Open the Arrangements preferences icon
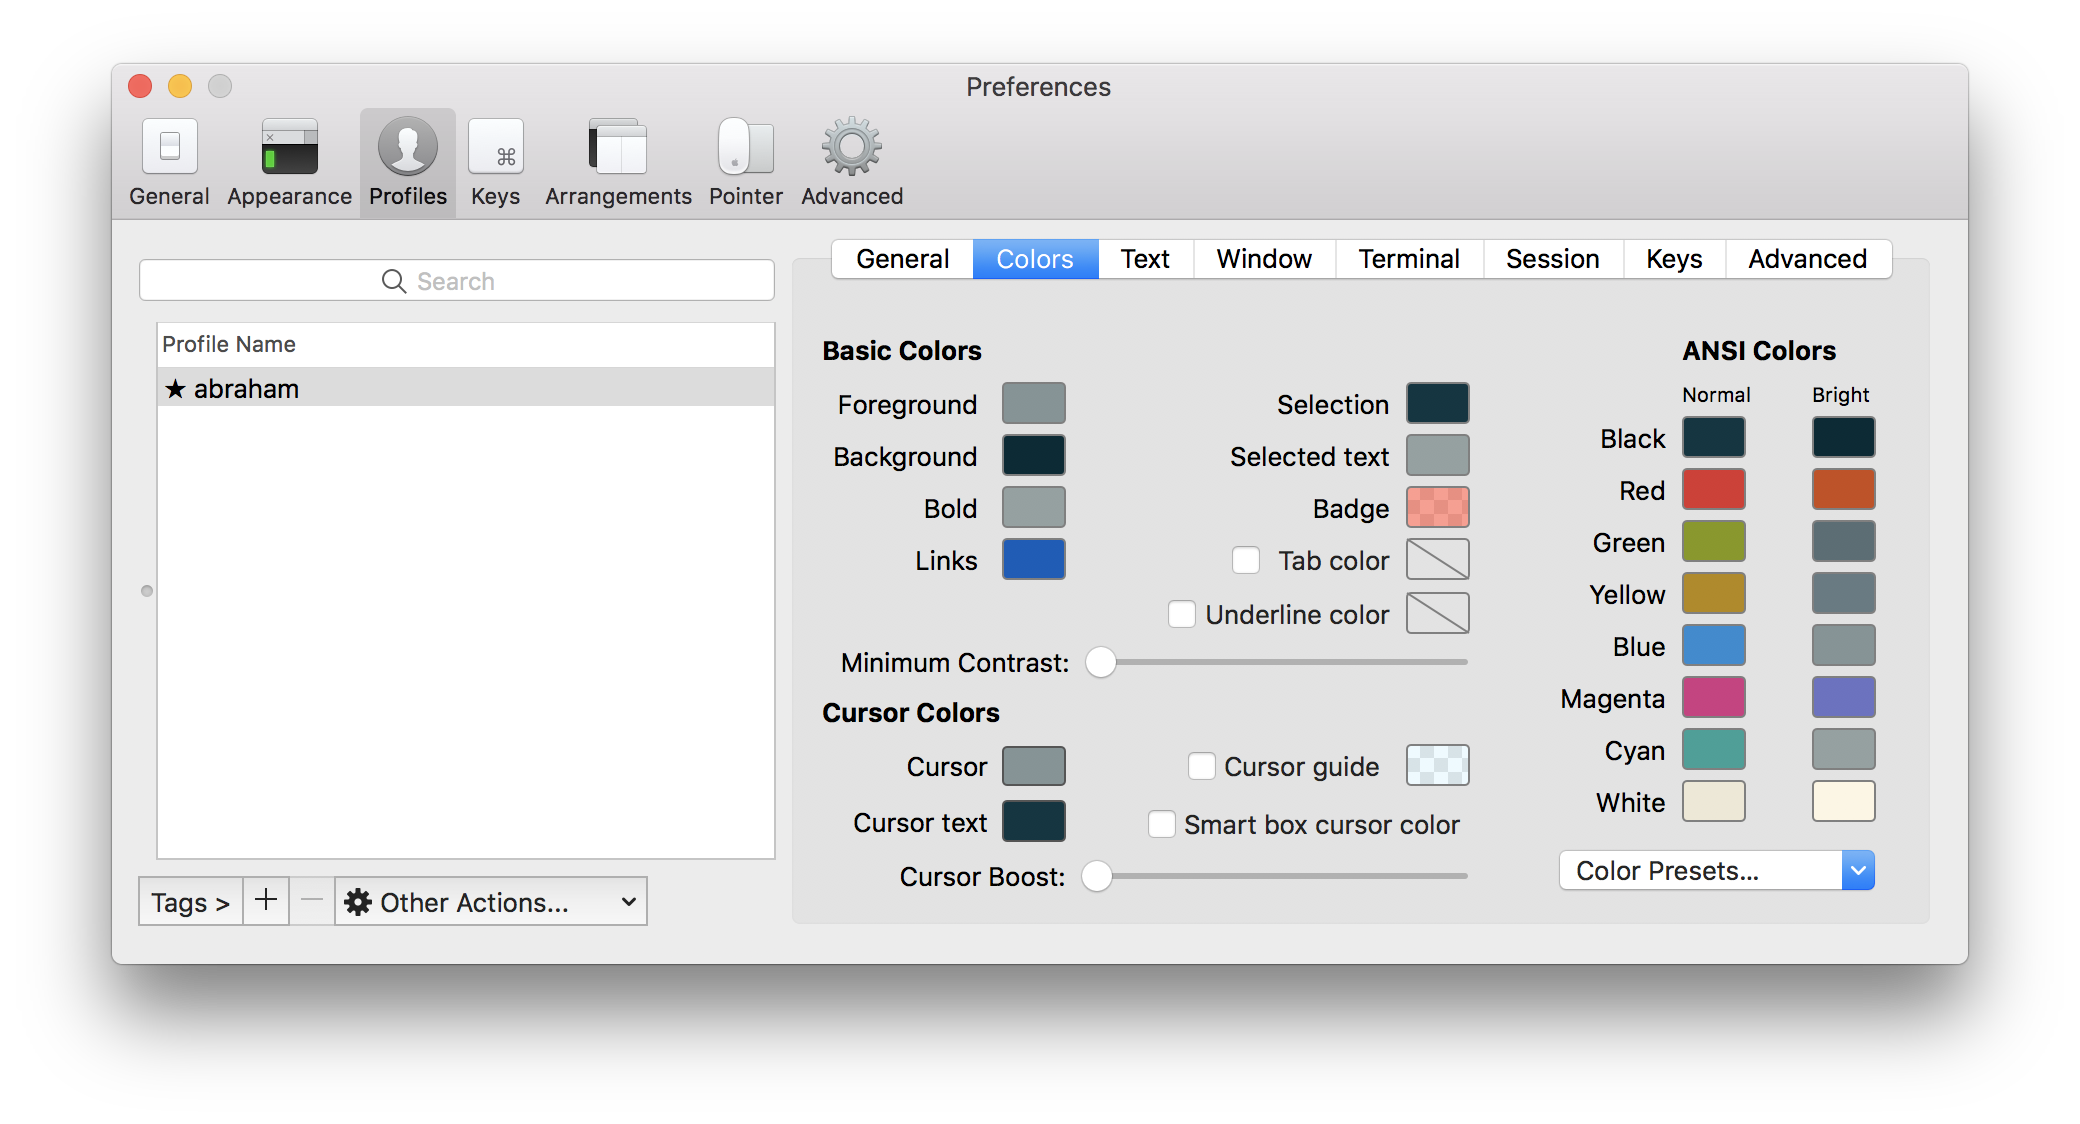 pos(618,163)
